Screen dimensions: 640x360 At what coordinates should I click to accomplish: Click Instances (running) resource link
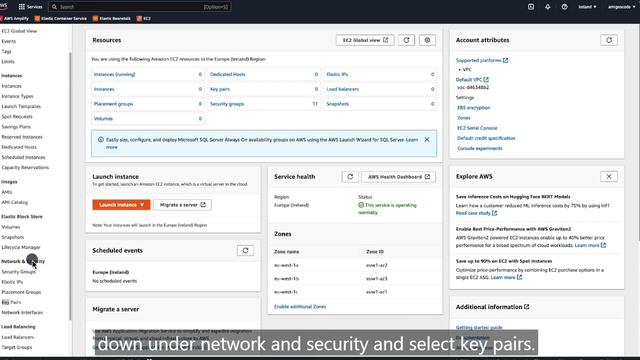tap(114, 74)
